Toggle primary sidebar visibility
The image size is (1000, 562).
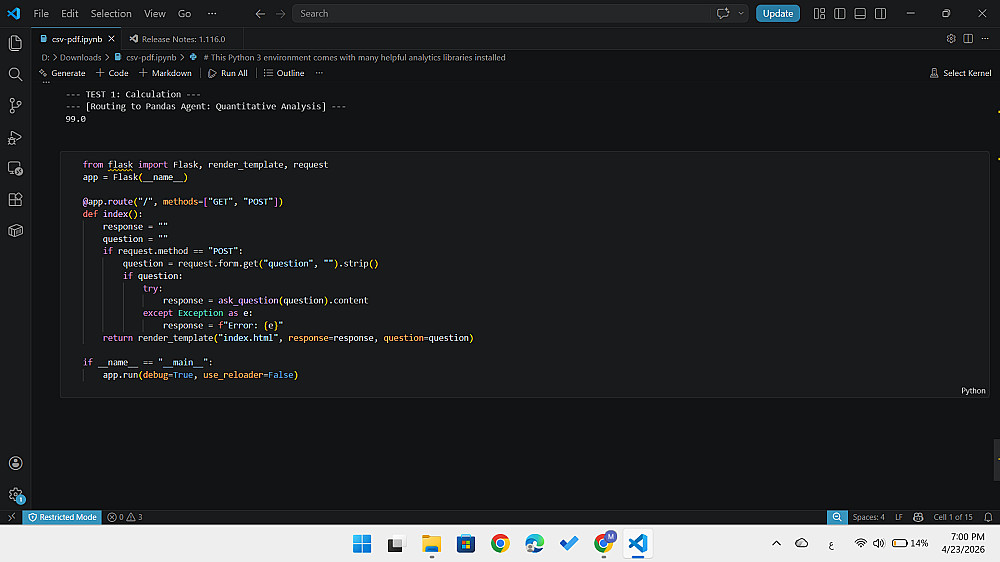[x=840, y=13]
